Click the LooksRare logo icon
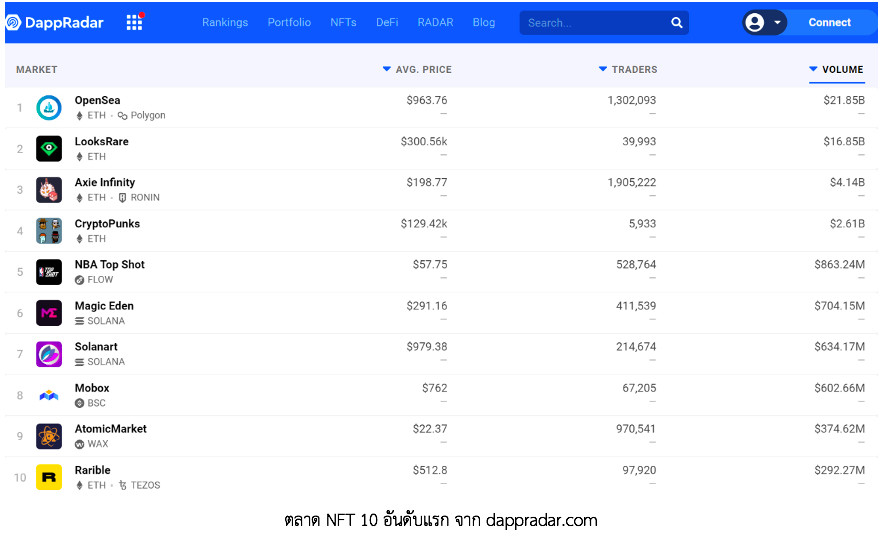This screenshot has width=878, height=536. point(49,148)
